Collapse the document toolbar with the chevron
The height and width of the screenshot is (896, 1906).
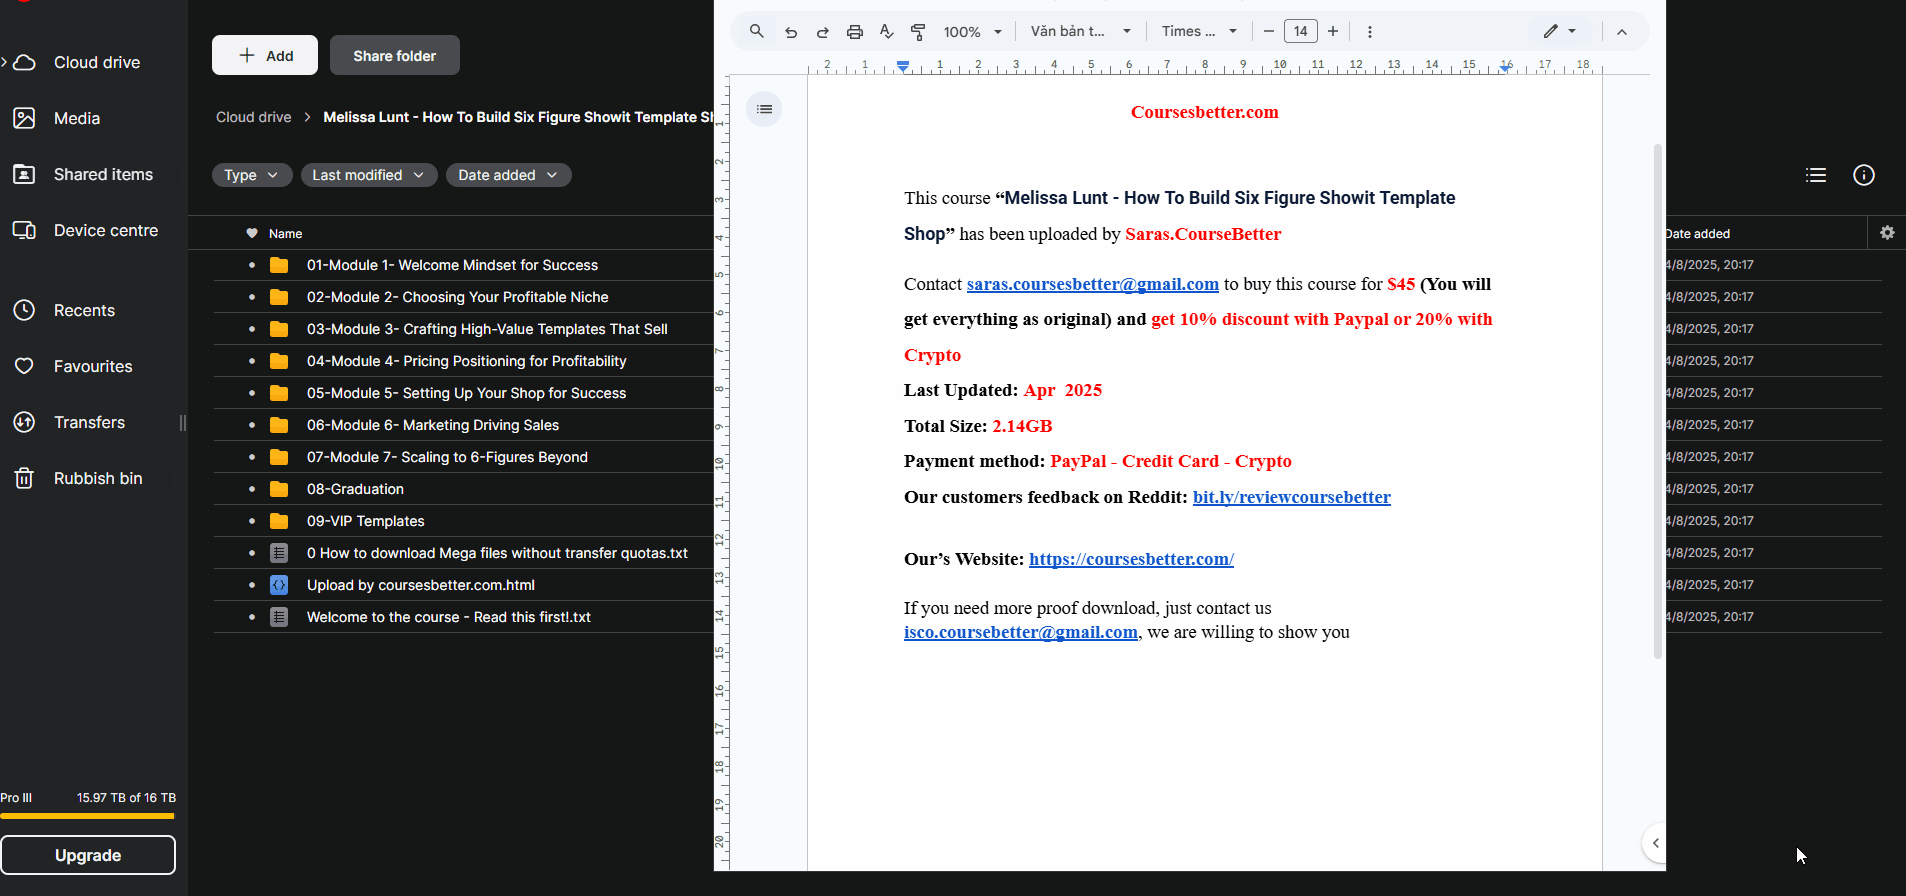coord(1622,32)
